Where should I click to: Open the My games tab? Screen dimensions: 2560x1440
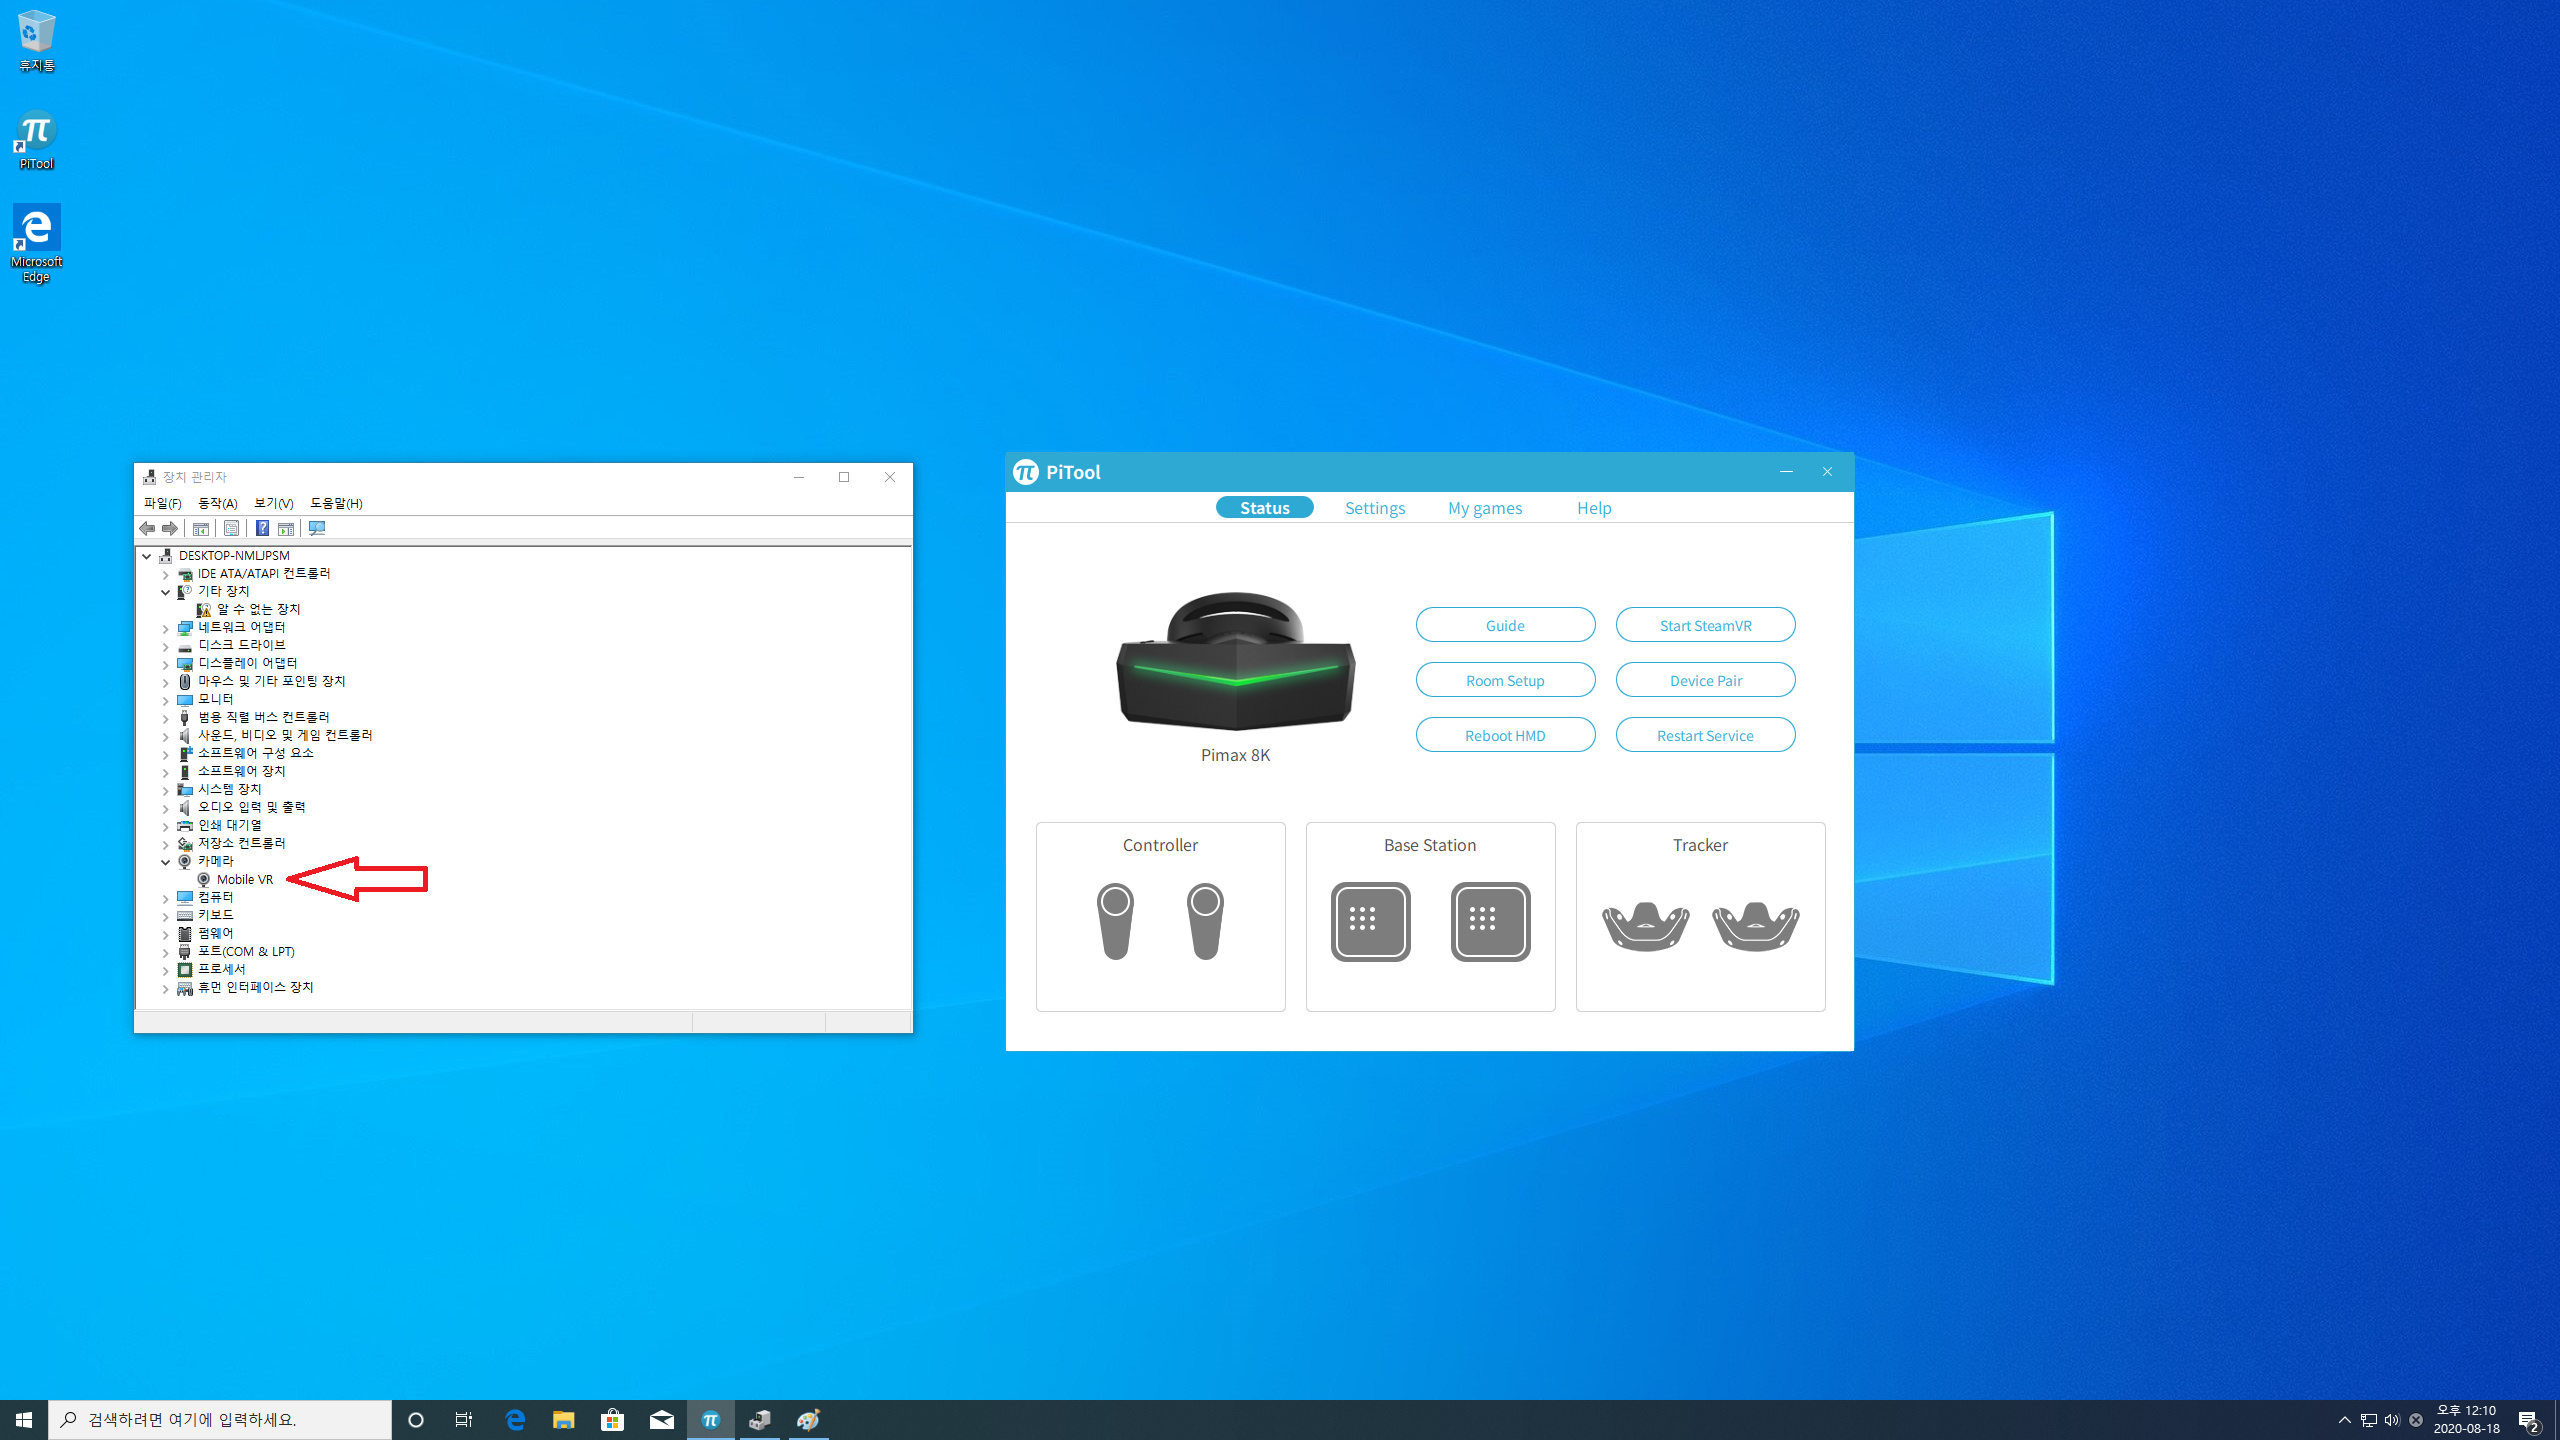tap(1484, 508)
